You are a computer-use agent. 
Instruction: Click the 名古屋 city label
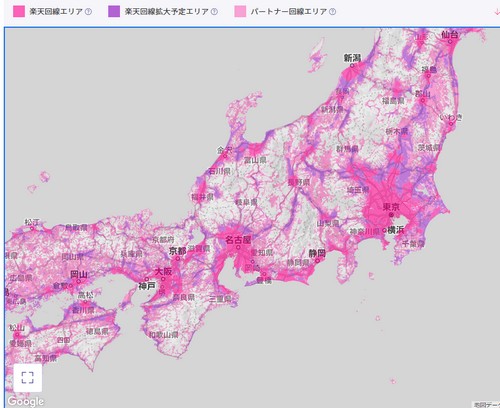tap(238, 240)
